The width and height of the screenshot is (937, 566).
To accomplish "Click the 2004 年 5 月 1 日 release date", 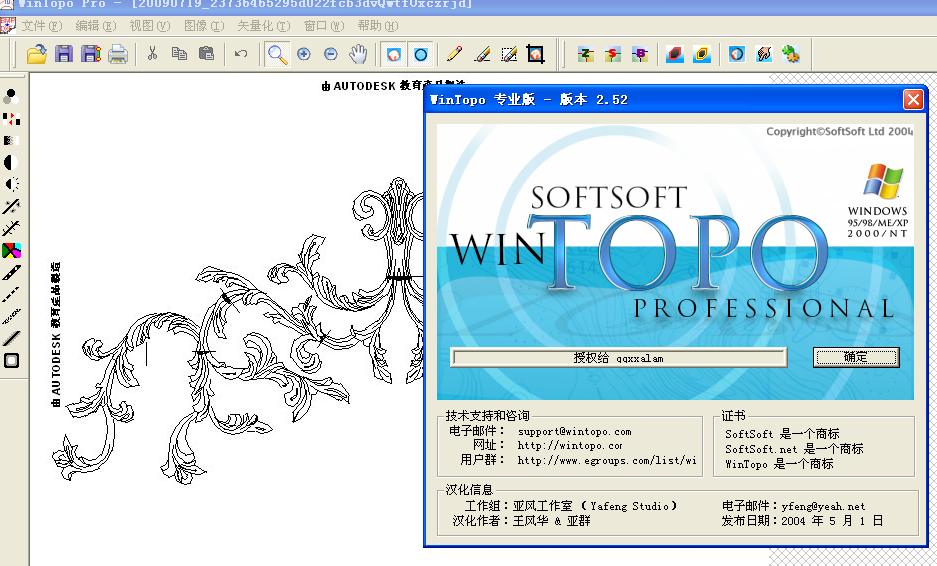I will [x=832, y=521].
